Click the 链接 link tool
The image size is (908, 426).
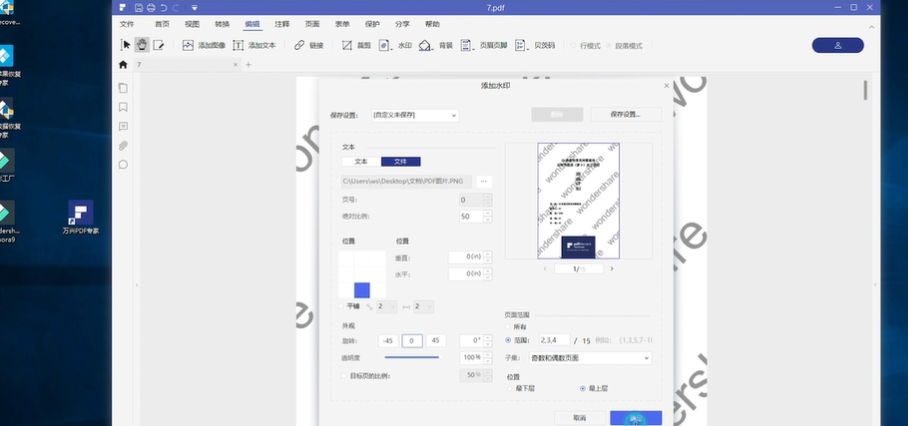(309, 45)
